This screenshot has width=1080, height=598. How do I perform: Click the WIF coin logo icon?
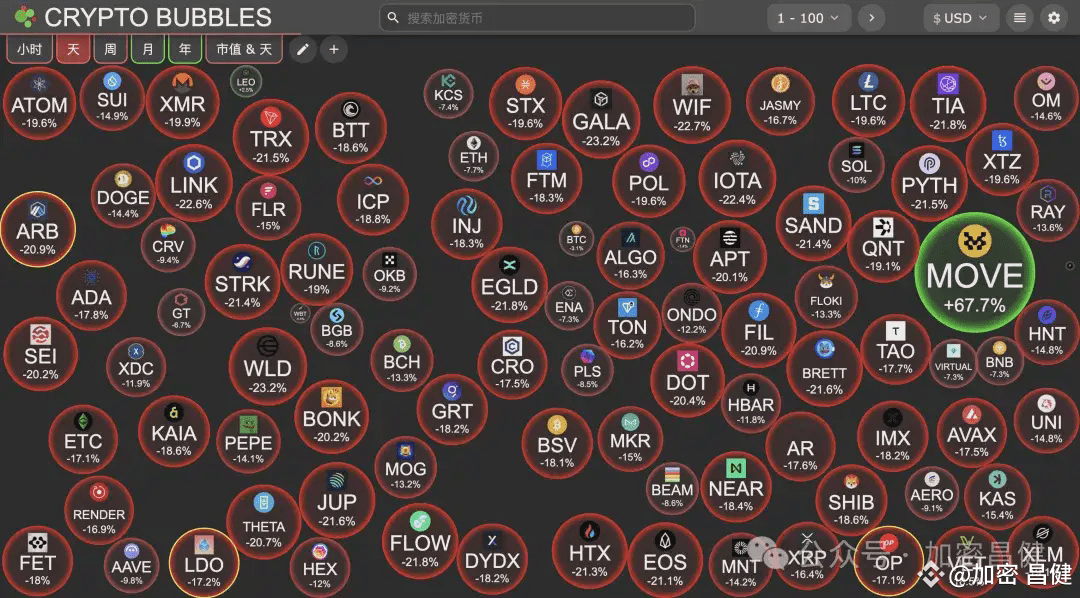pos(692,85)
